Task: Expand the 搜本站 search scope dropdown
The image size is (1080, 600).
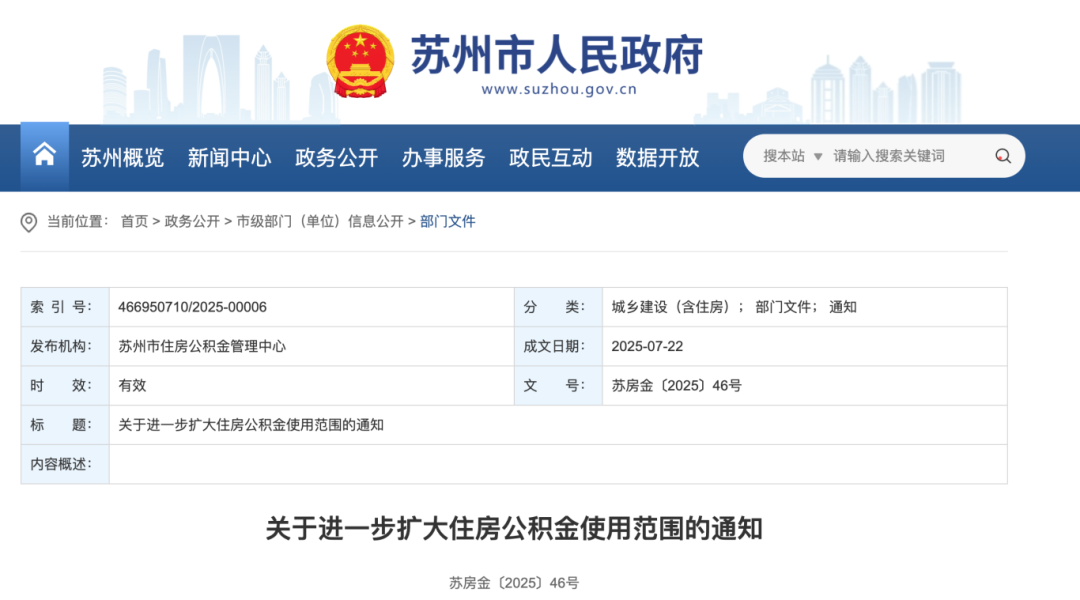Action: point(792,156)
